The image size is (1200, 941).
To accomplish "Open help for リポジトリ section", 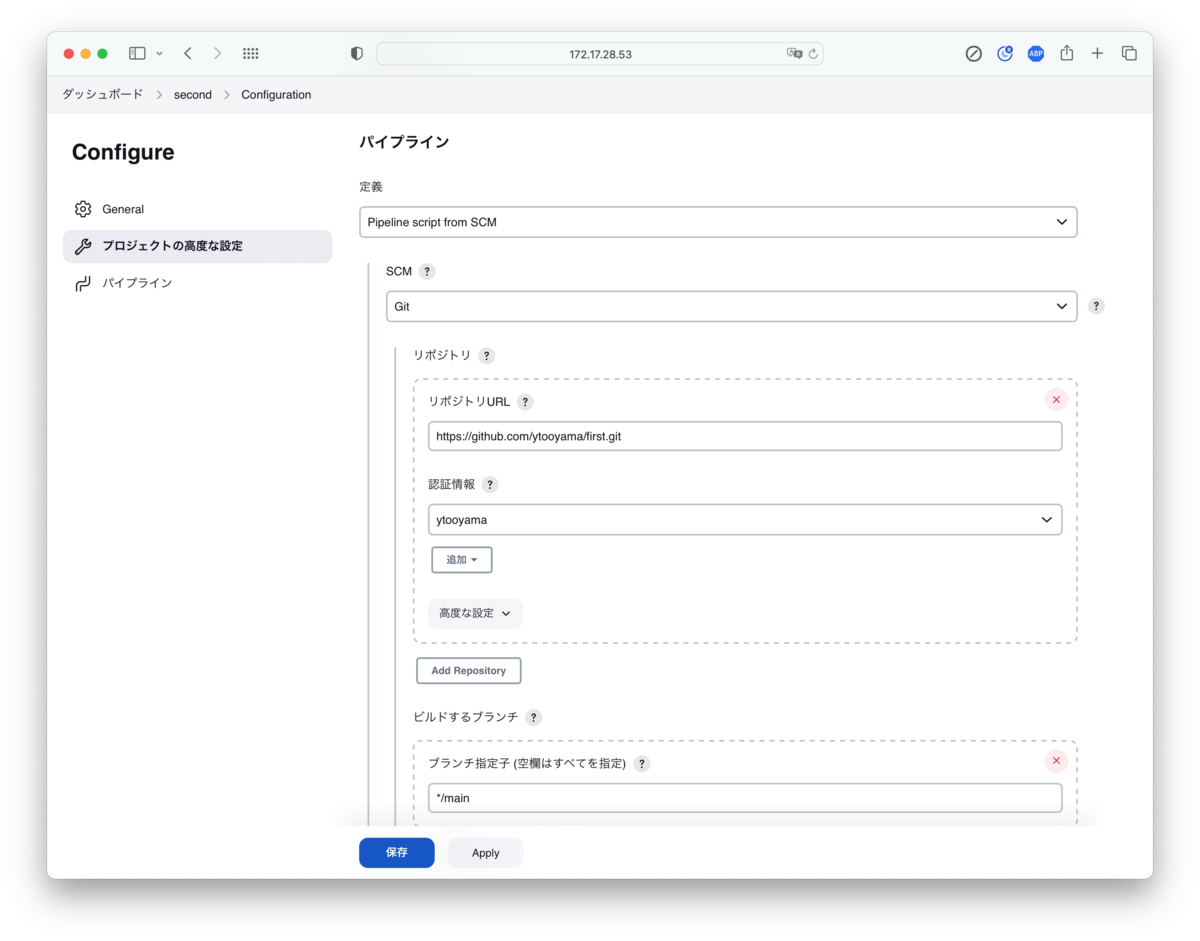I will coord(487,356).
